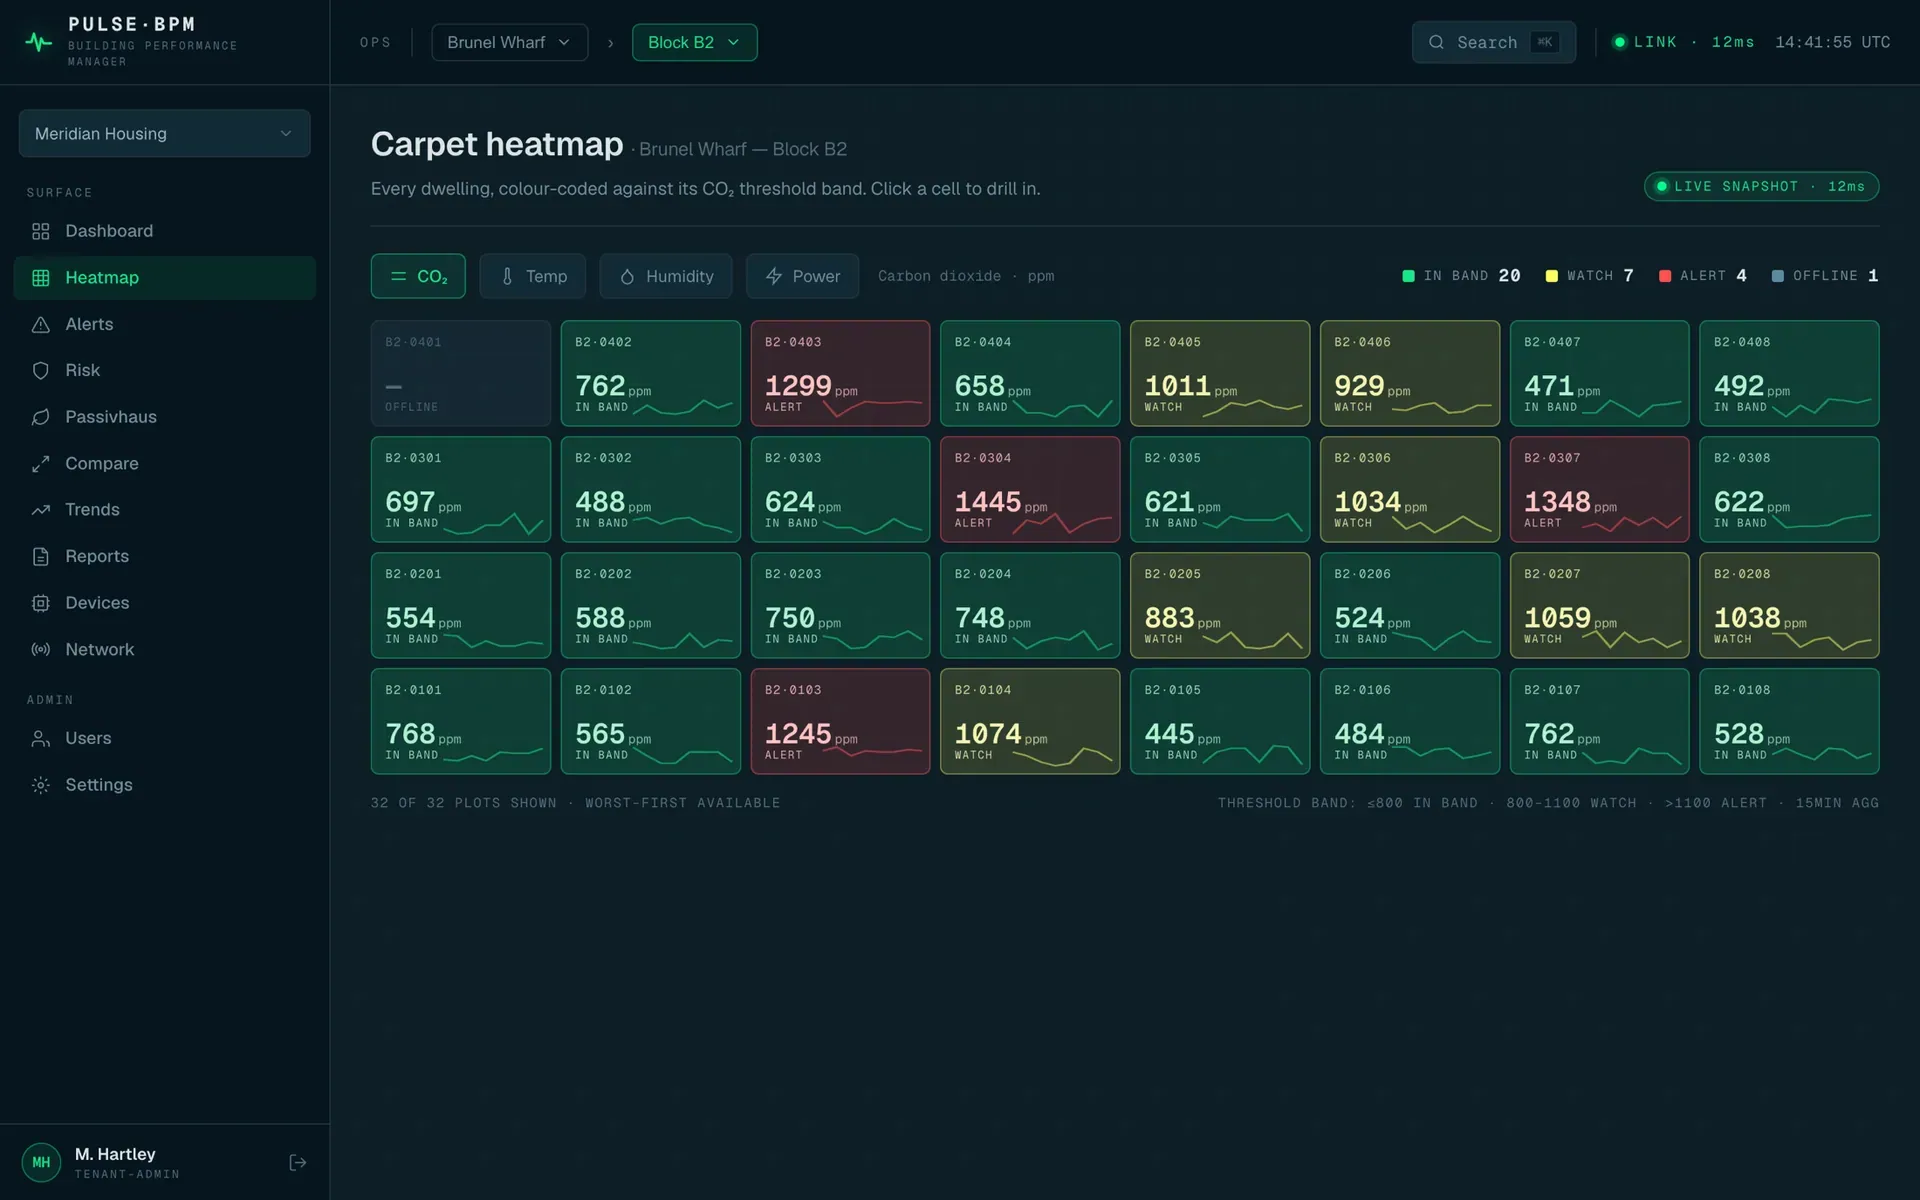Open the Block B2 dropdown
The height and width of the screenshot is (1200, 1920).
coord(694,42)
